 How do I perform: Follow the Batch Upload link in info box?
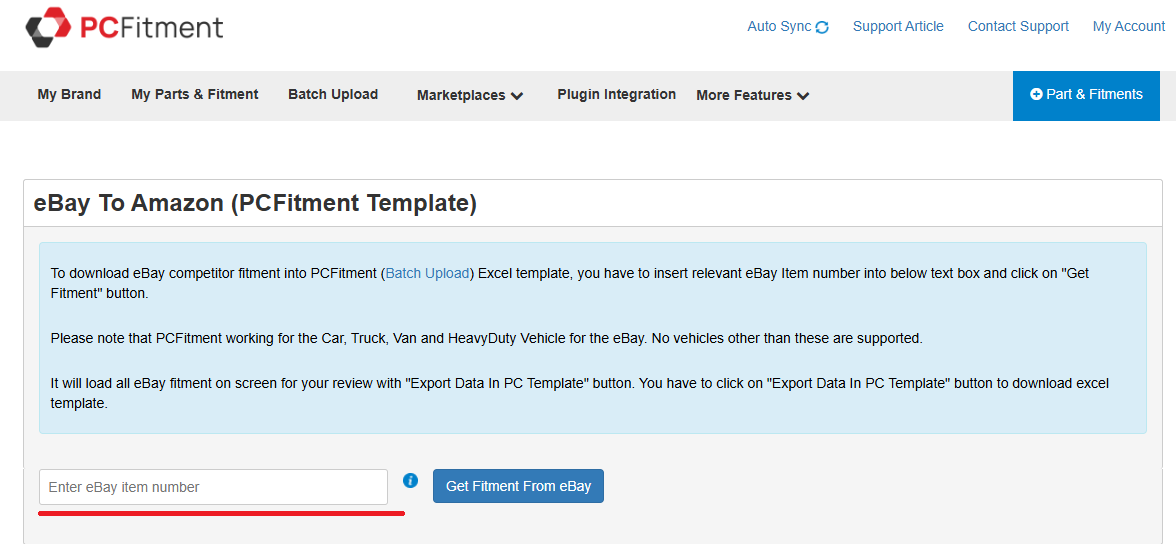click(428, 273)
